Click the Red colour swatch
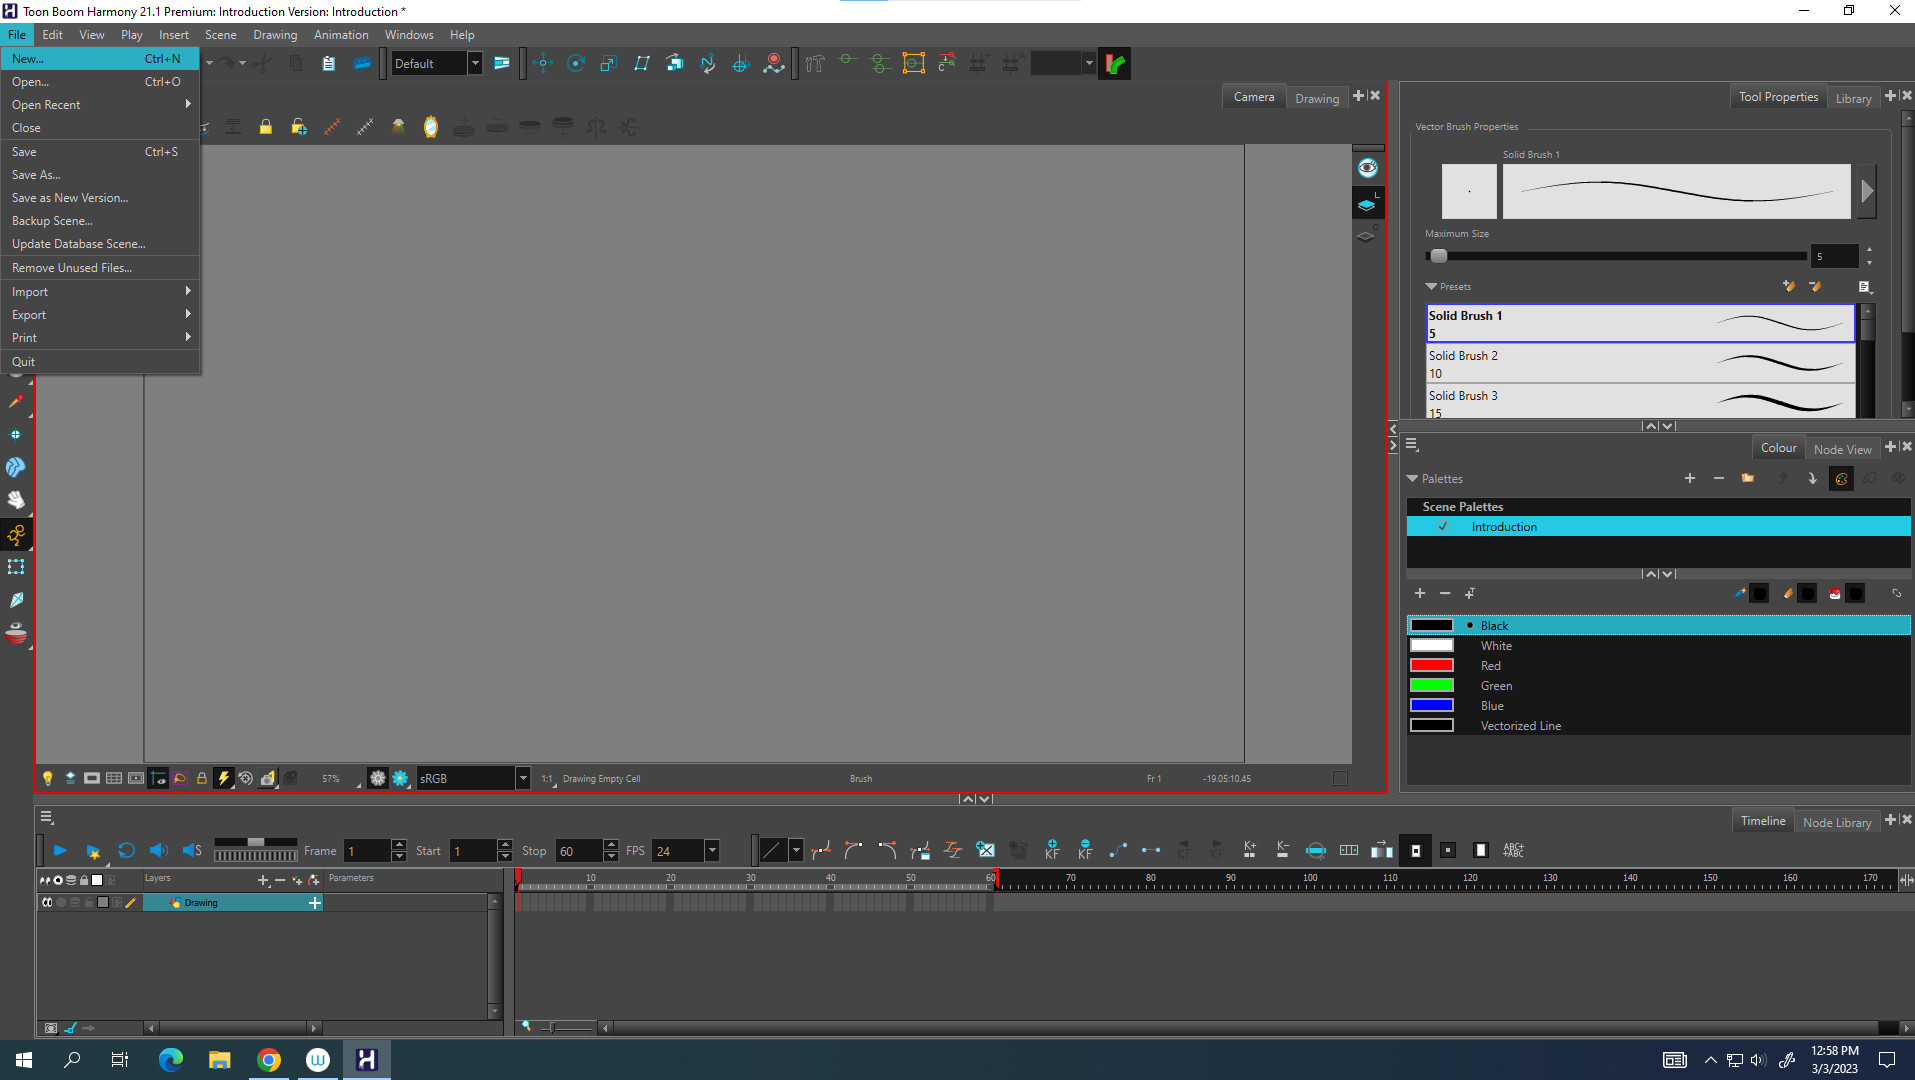The width and height of the screenshot is (1915, 1080). (x=1431, y=665)
